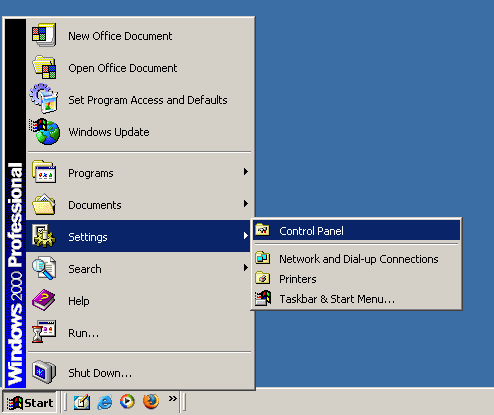This screenshot has height=415, width=494.
Task: Expand the Documents submenu arrow
Action: coord(246,204)
